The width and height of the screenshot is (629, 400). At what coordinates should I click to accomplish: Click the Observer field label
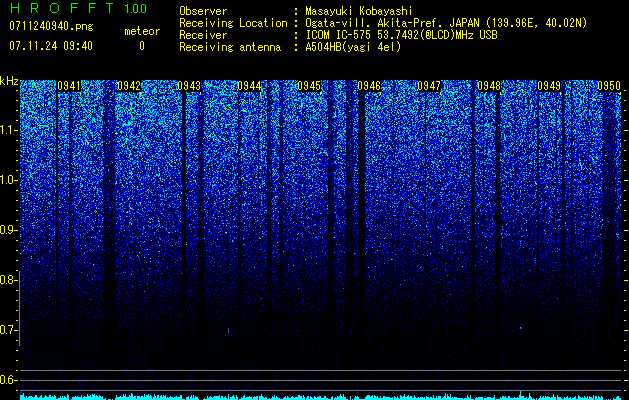(203, 11)
